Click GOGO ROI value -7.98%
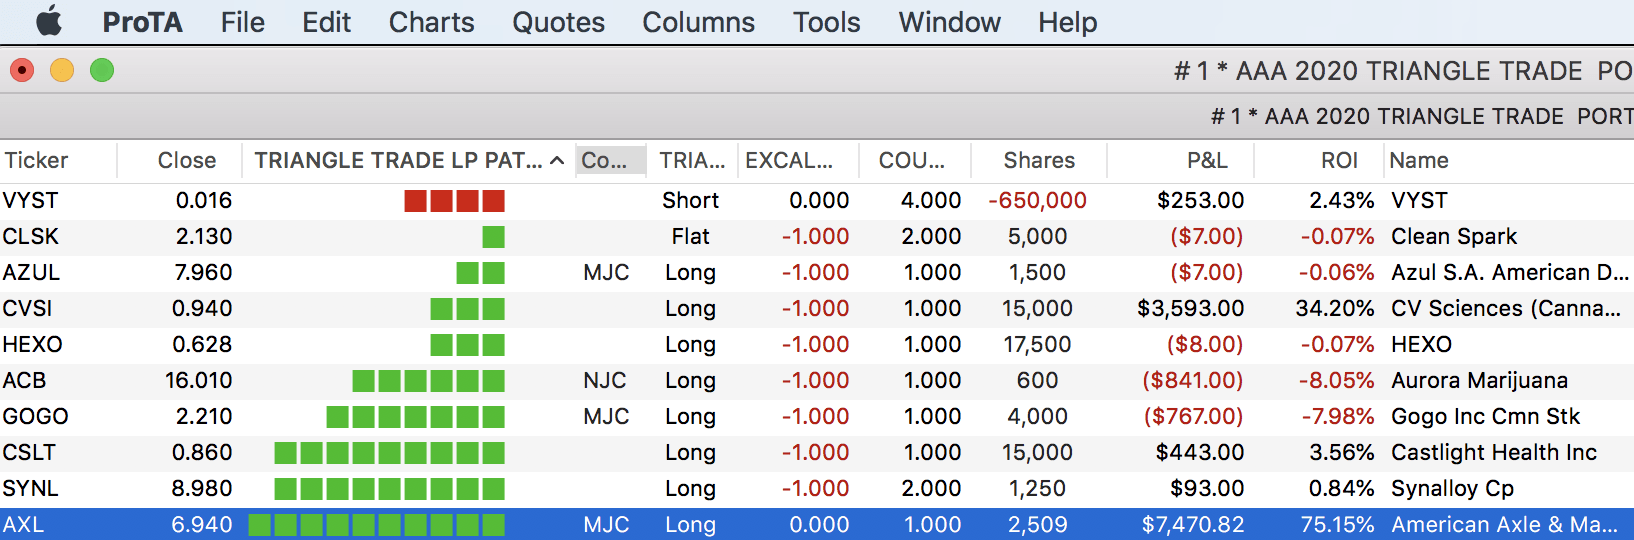Screen dimensions: 1634x540 pyautogui.click(x=1338, y=416)
